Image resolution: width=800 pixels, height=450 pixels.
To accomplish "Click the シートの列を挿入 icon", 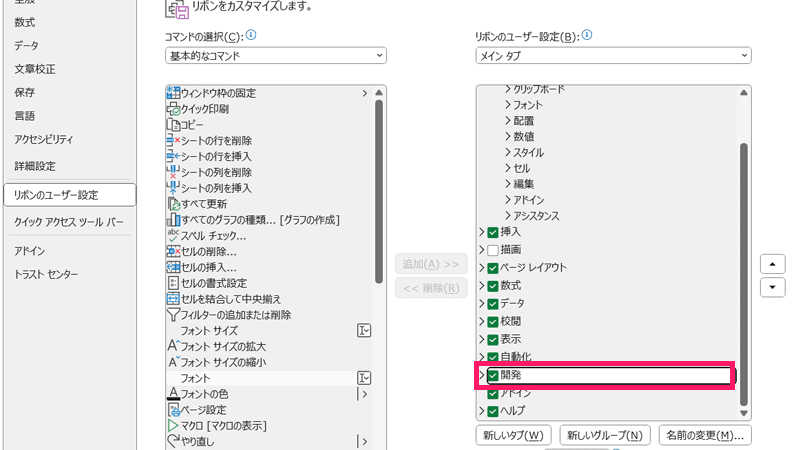I will [173, 188].
